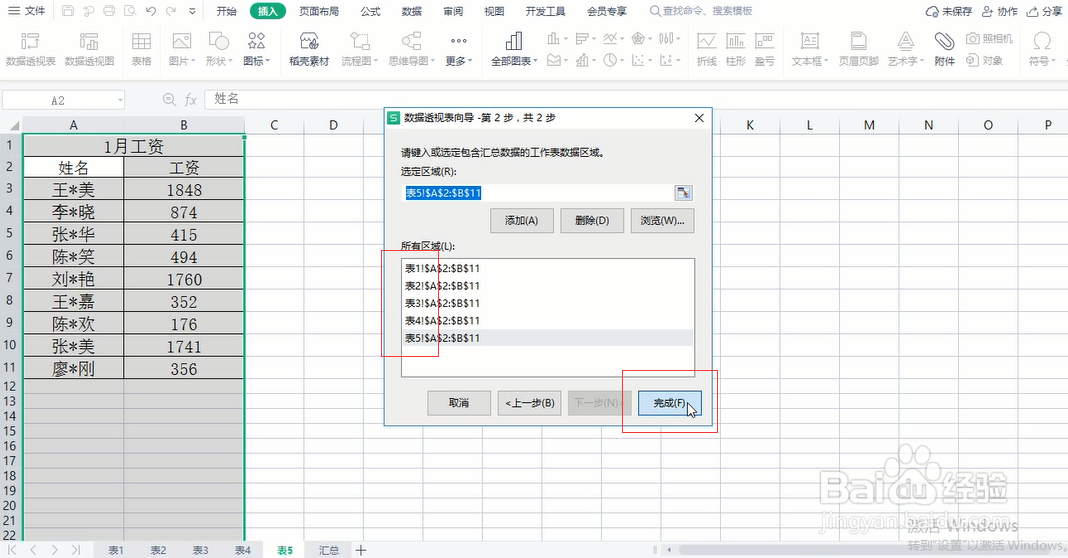Click the 附件 attachment paperclip icon

pos(944,48)
